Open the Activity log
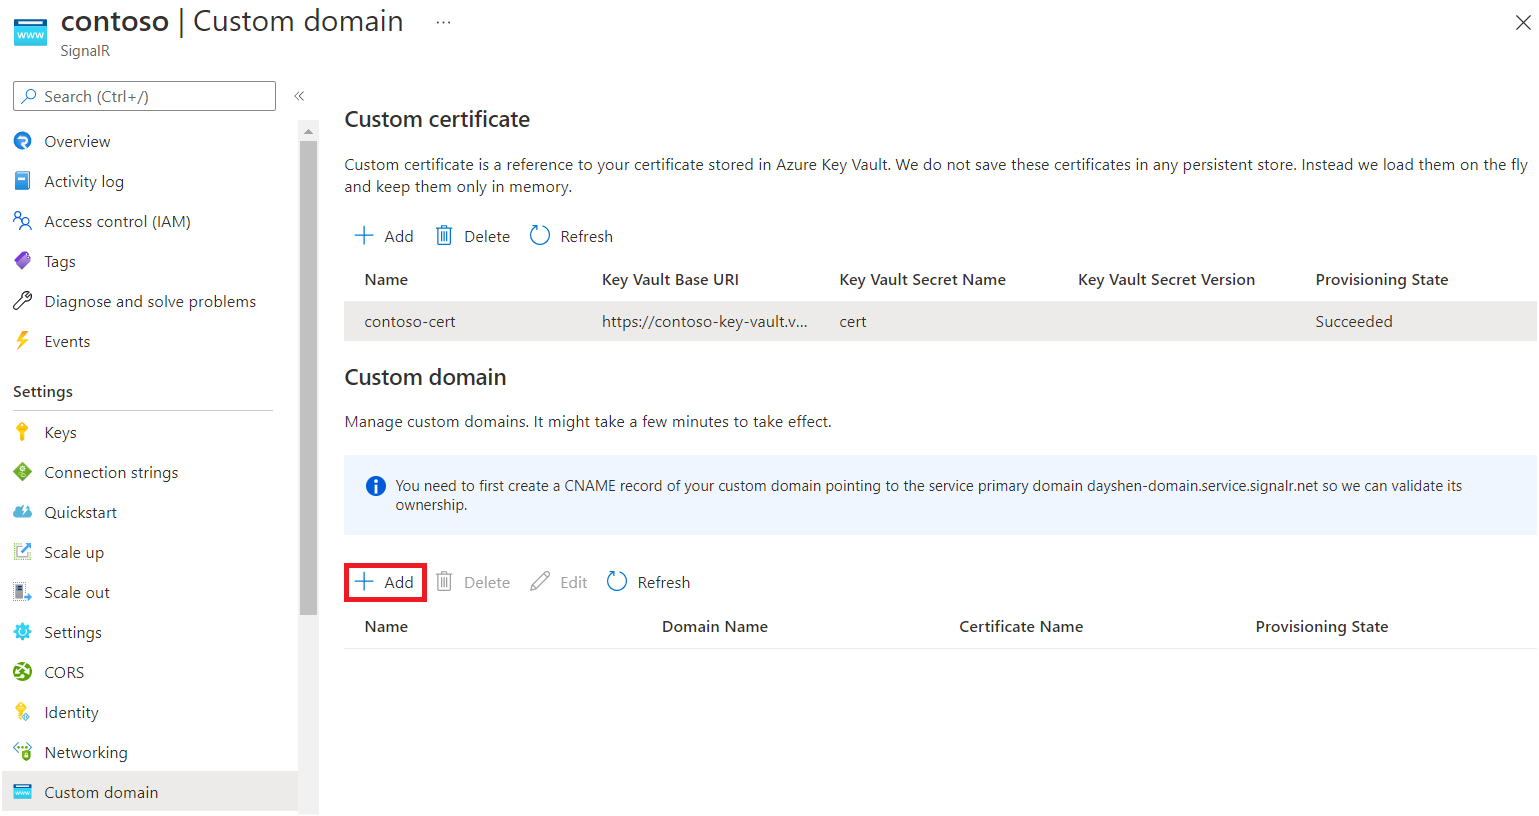 [83, 180]
